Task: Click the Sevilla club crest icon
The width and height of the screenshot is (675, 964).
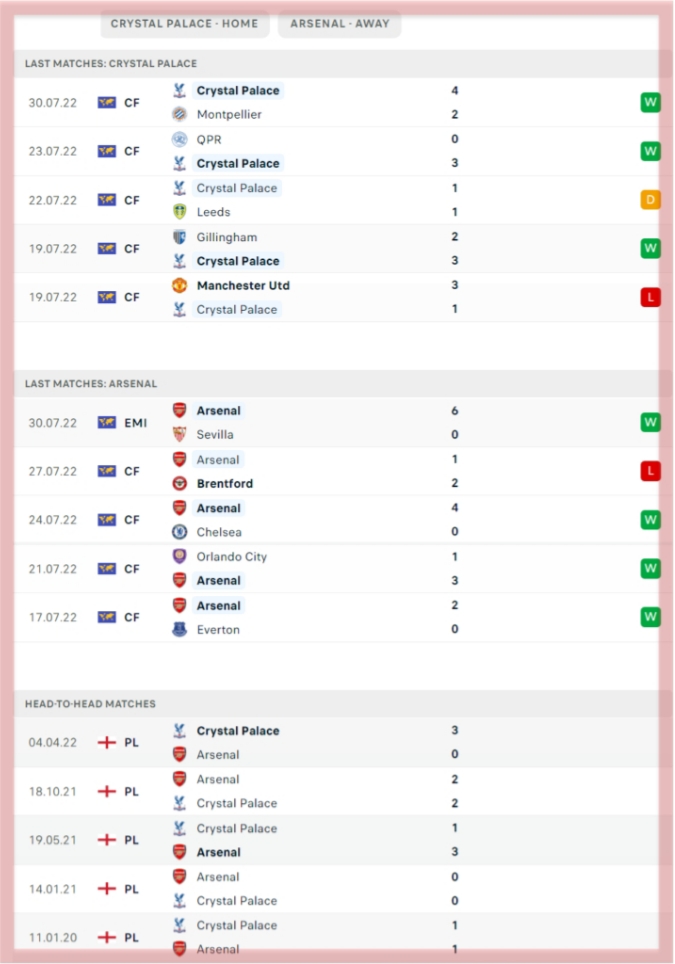Action: (180, 435)
